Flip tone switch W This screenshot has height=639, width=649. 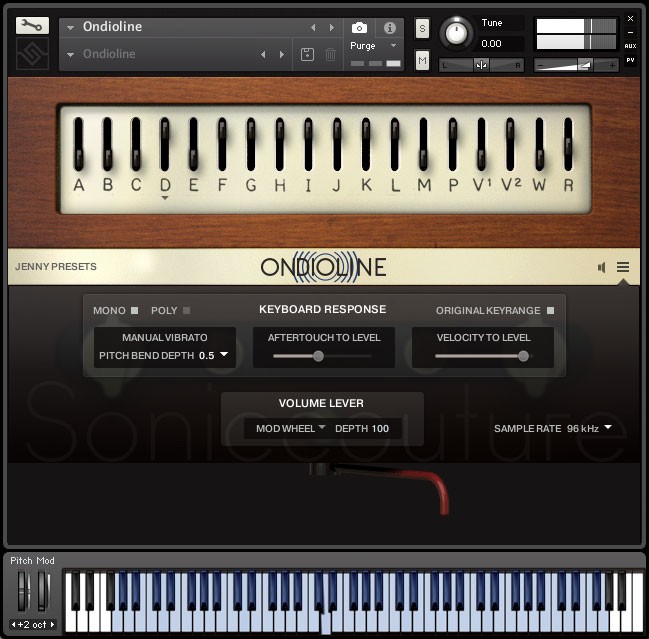coord(539,144)
